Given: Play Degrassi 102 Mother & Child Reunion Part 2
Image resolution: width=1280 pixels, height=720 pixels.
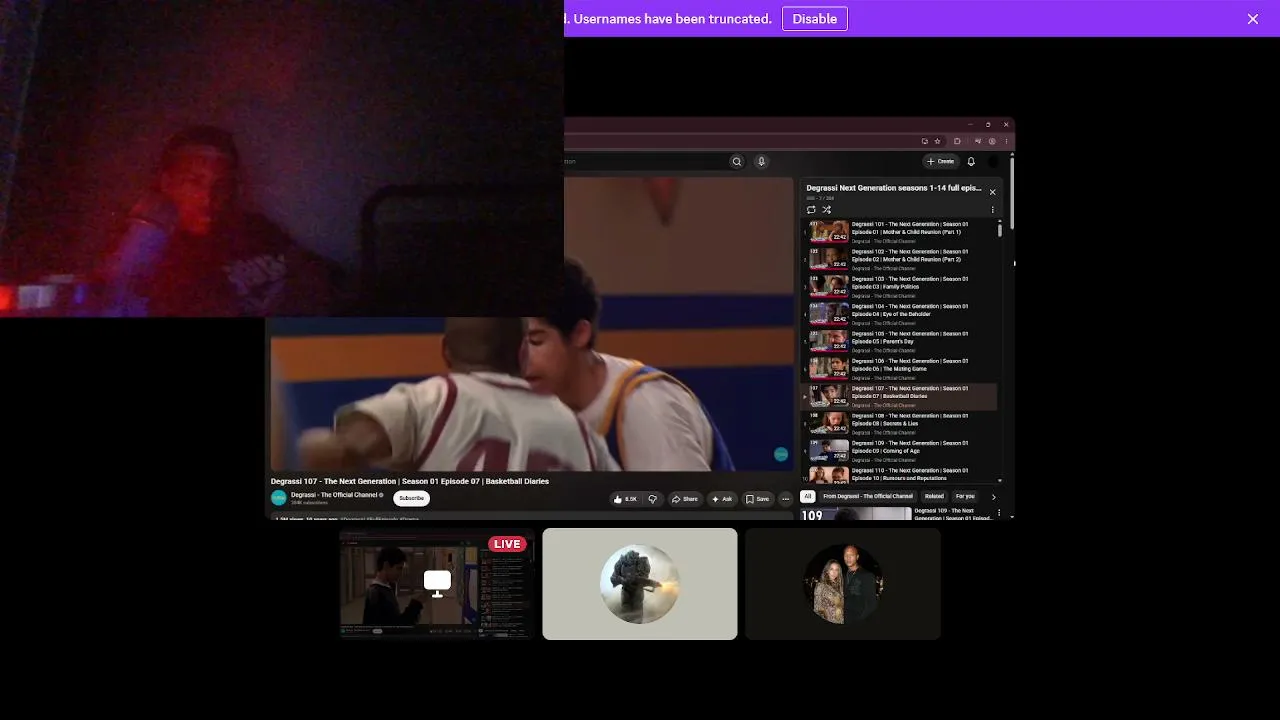Looking at the screenshot, I should (900, 259).
